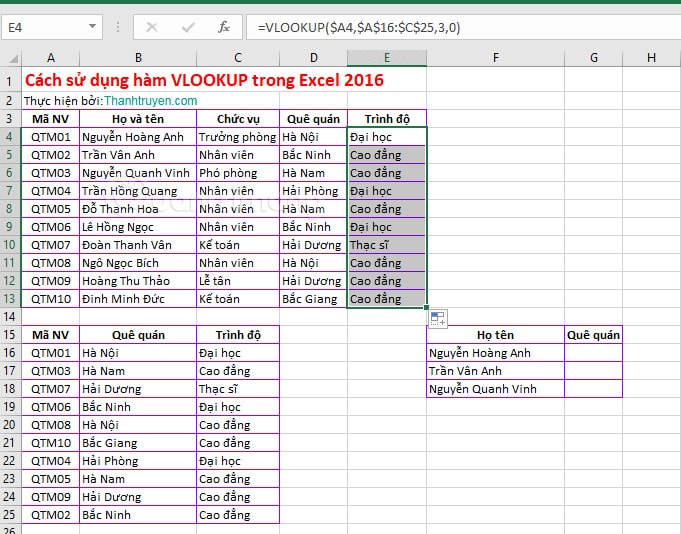Click the 'Họ tên' header in column F
Image resolution: width=681 pixels, height=534 pixels.
coord(496,335)
